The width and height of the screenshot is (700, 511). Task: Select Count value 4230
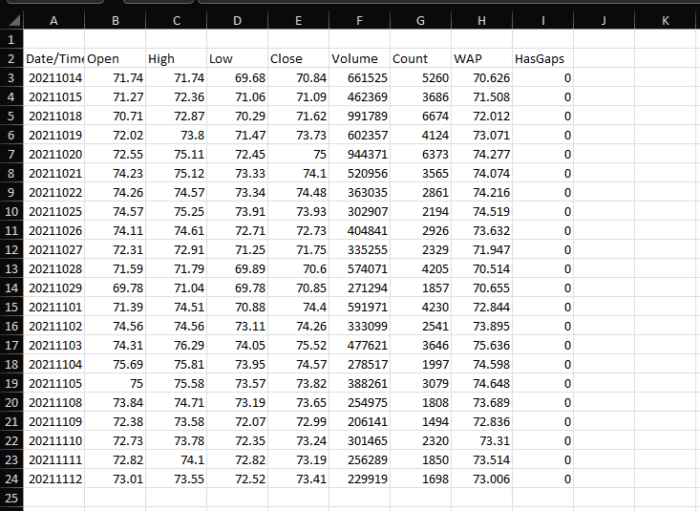[421, 307]
